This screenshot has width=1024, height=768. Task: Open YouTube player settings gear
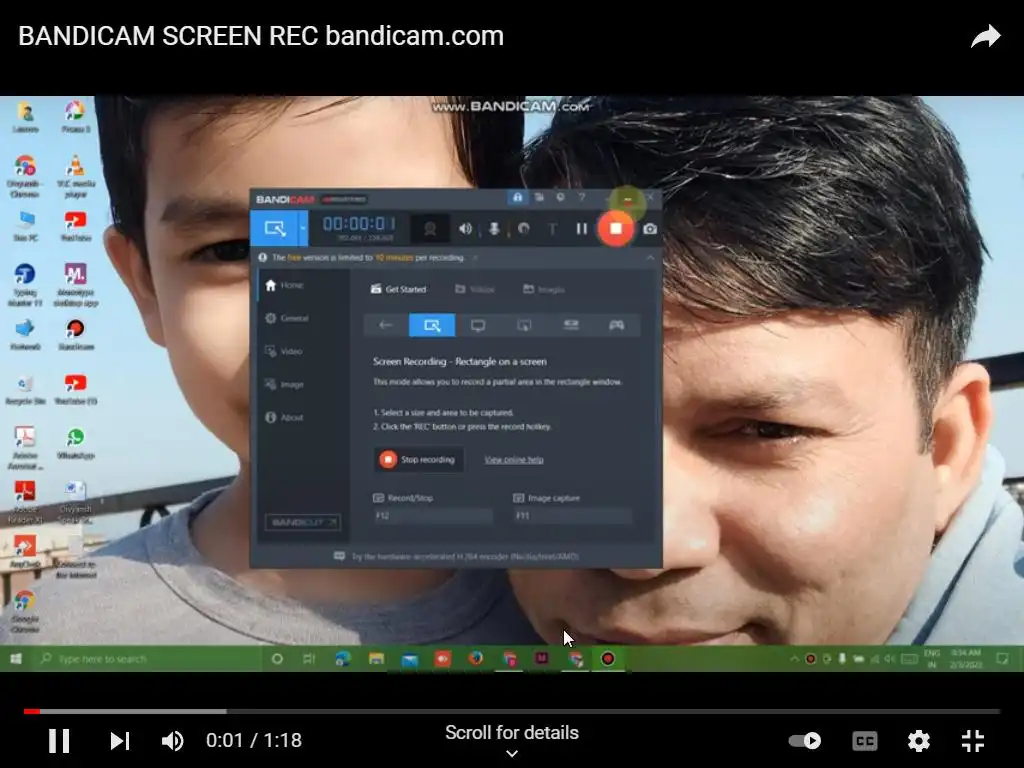(x=918, y=741)
